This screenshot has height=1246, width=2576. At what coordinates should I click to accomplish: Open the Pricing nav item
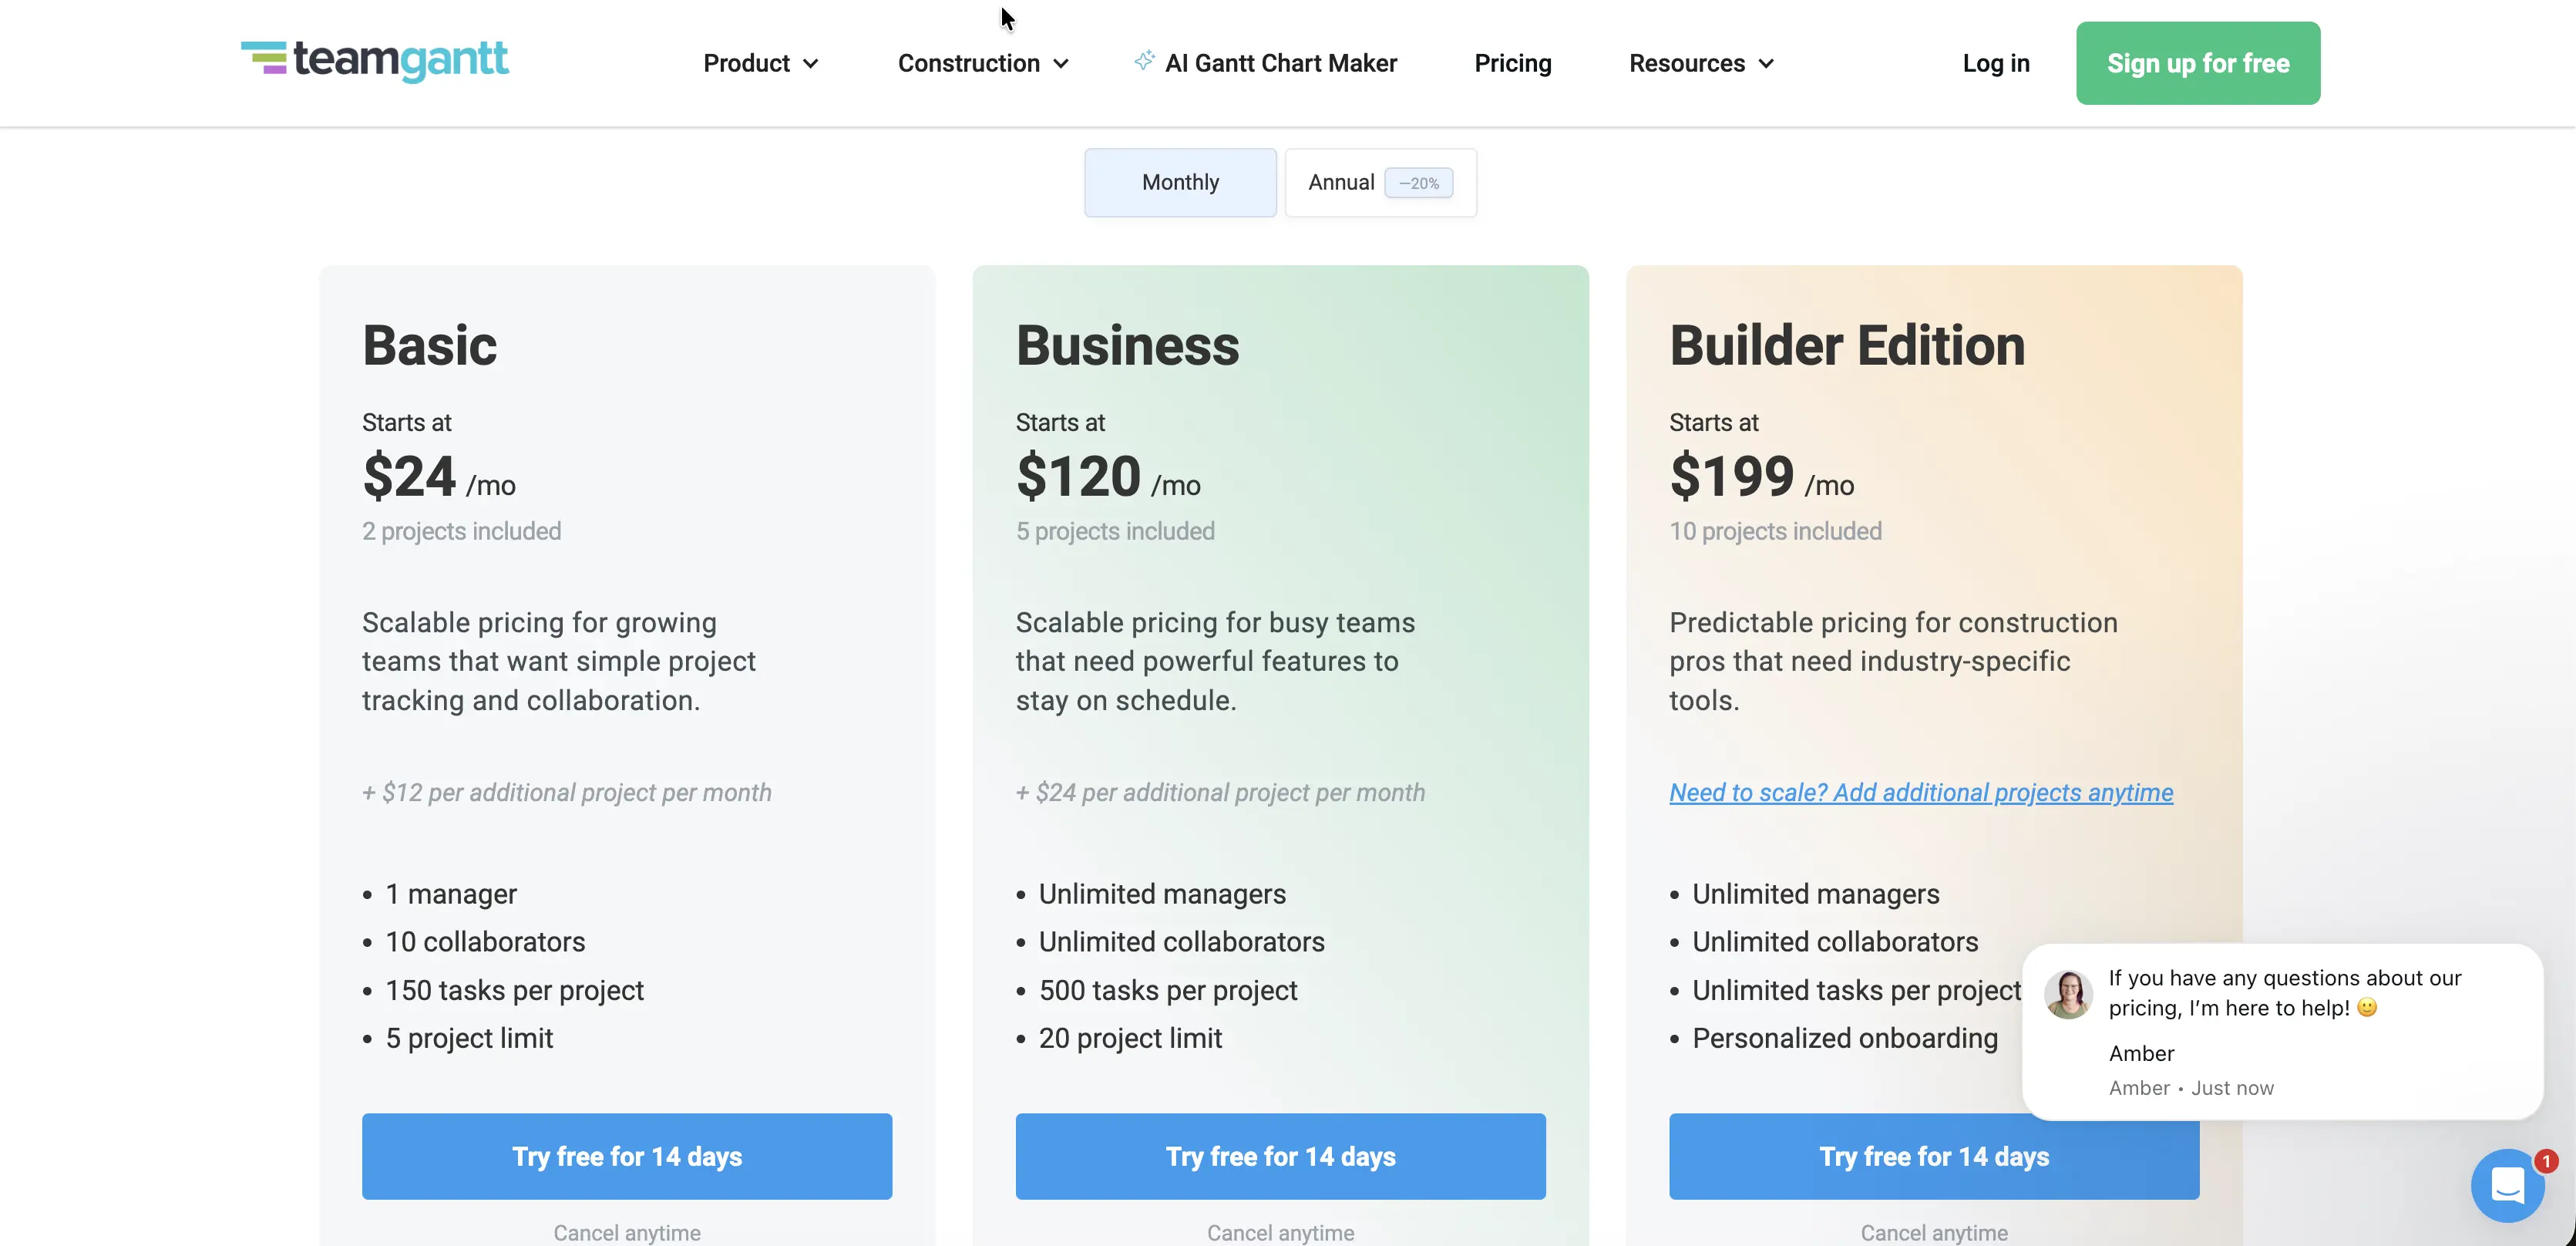coord(1512,63)
